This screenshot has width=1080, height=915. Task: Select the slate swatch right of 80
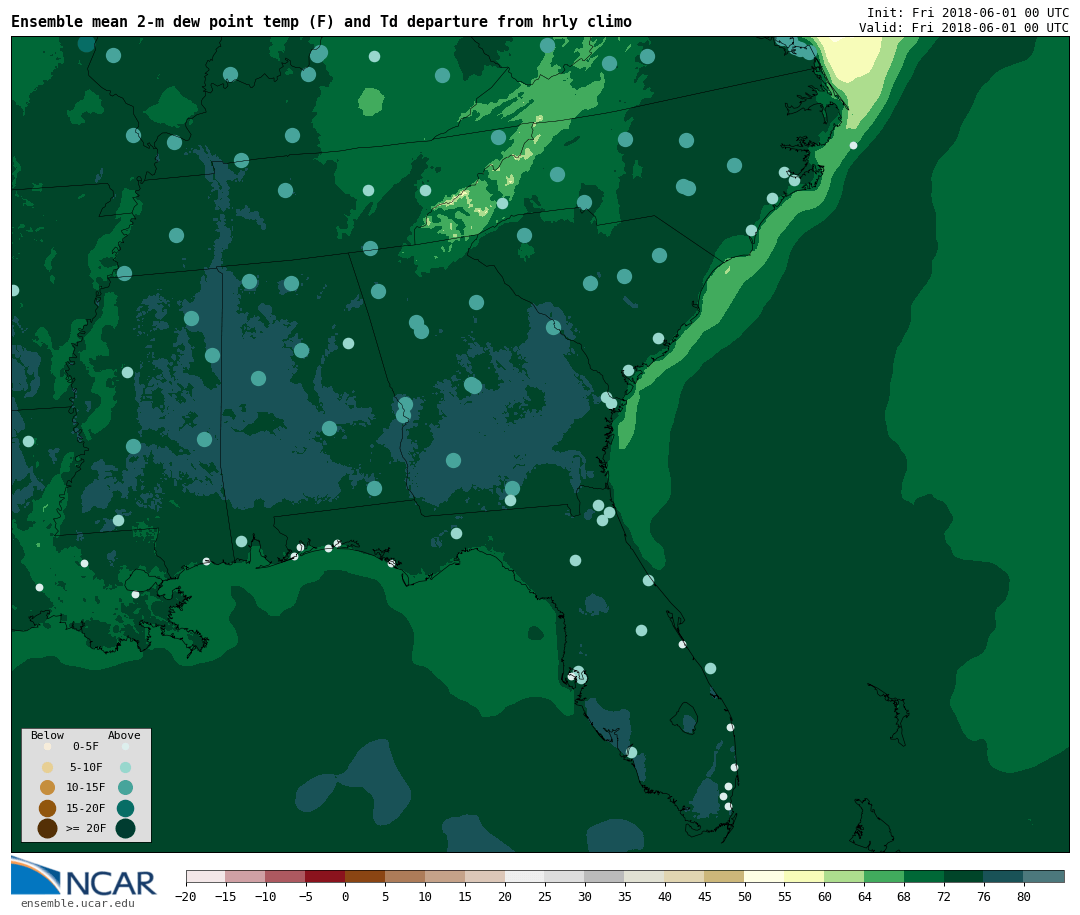1044,877
